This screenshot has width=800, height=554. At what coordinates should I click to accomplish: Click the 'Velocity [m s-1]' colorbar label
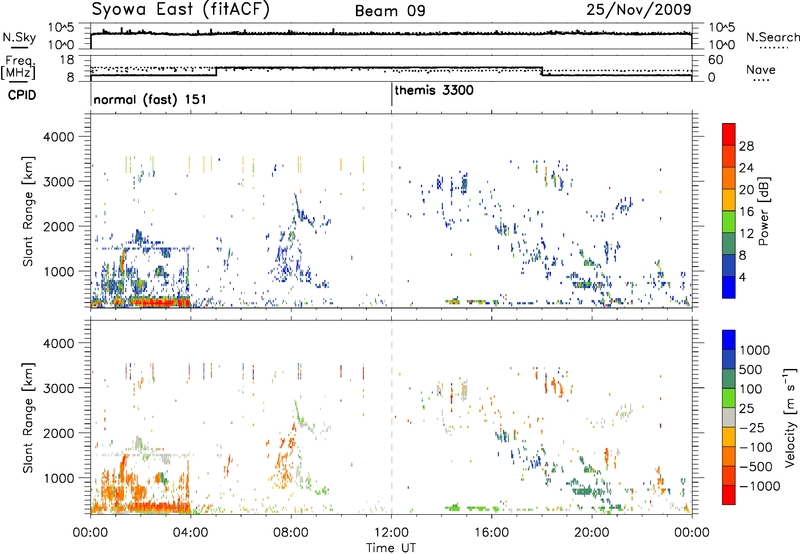790,416
